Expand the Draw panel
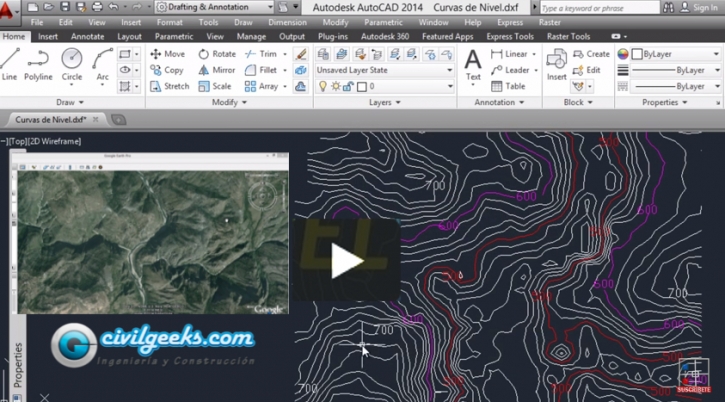725x402 pixels. tap(70, 102)
